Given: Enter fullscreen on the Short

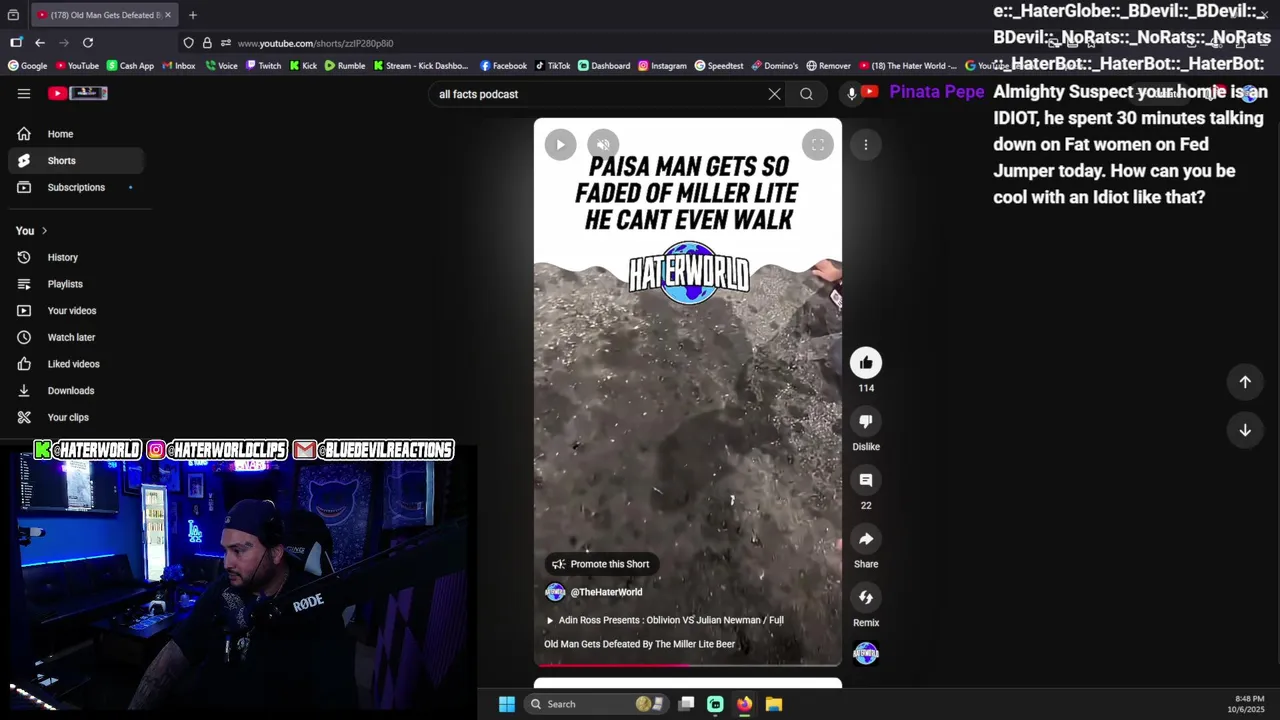Looking at the screenshot, I should (x=817, y=144).
